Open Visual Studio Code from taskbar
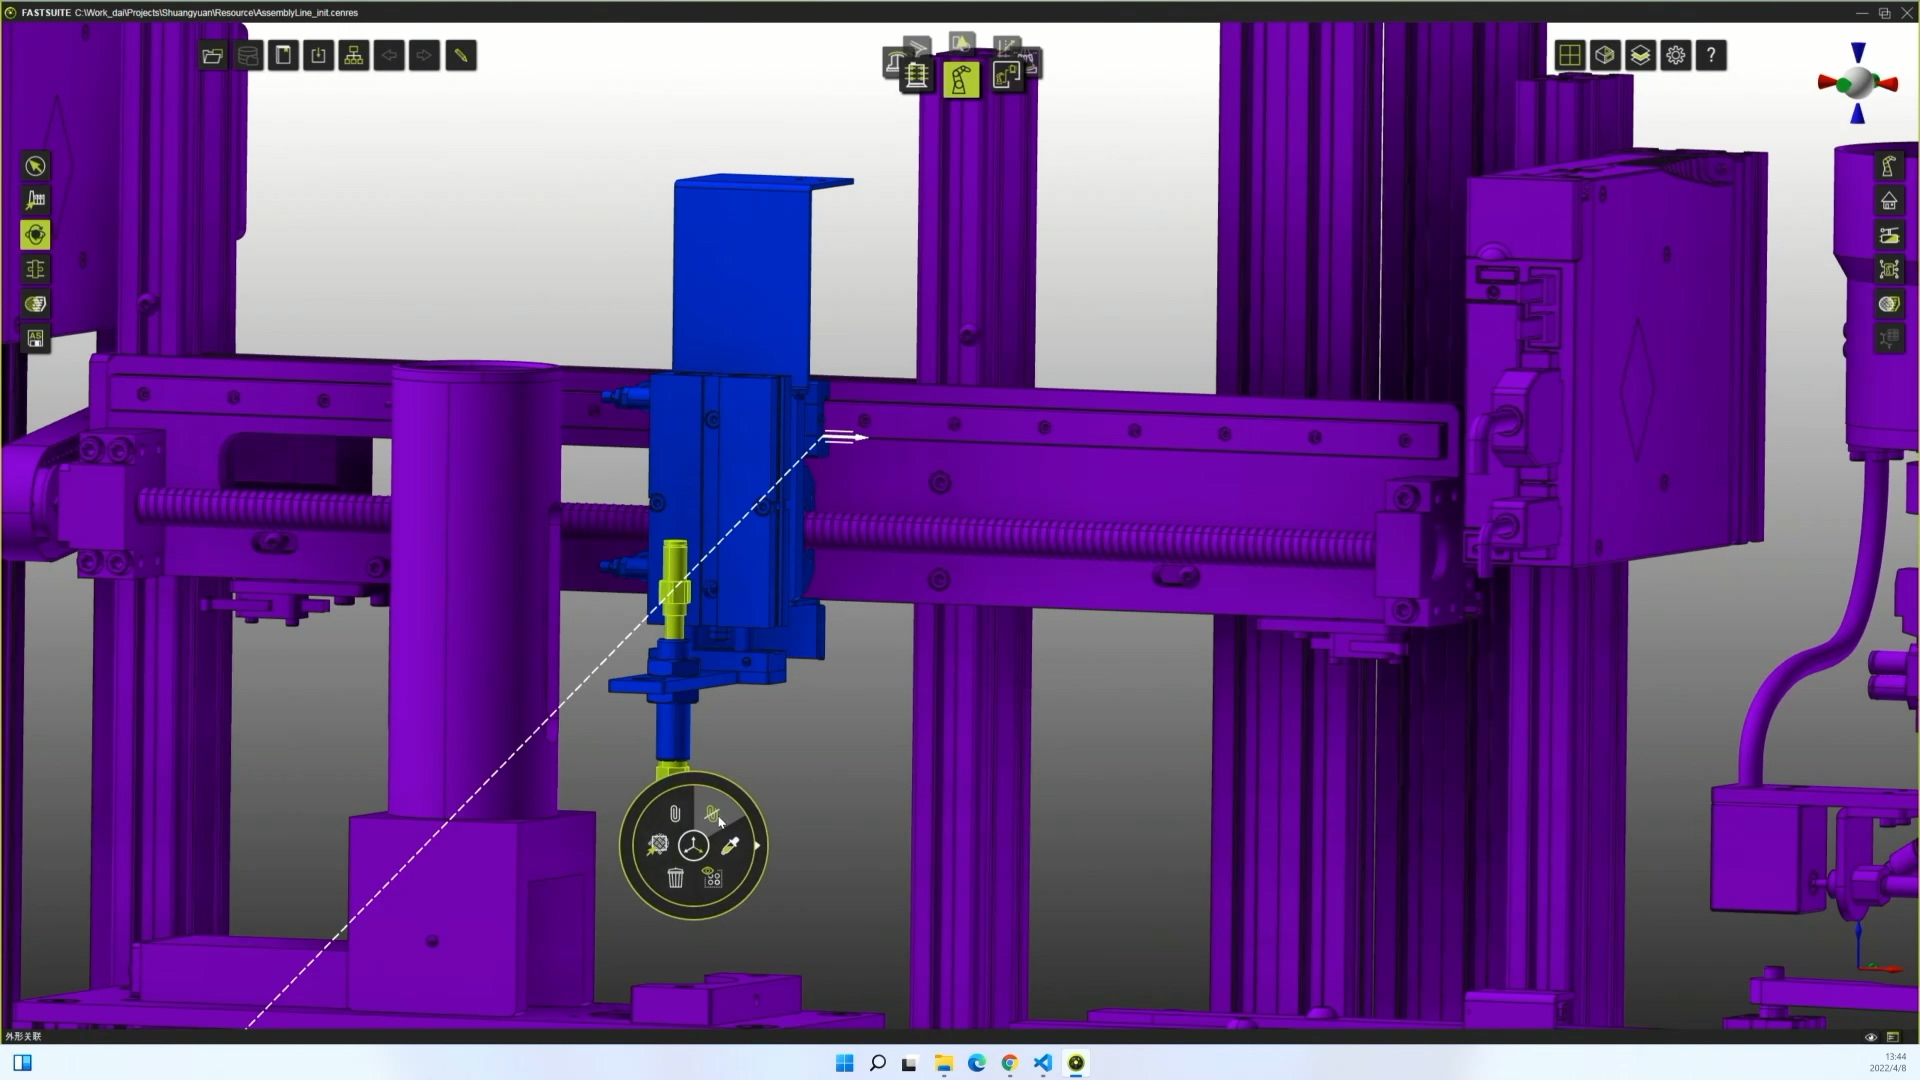 (1043, 1063)
